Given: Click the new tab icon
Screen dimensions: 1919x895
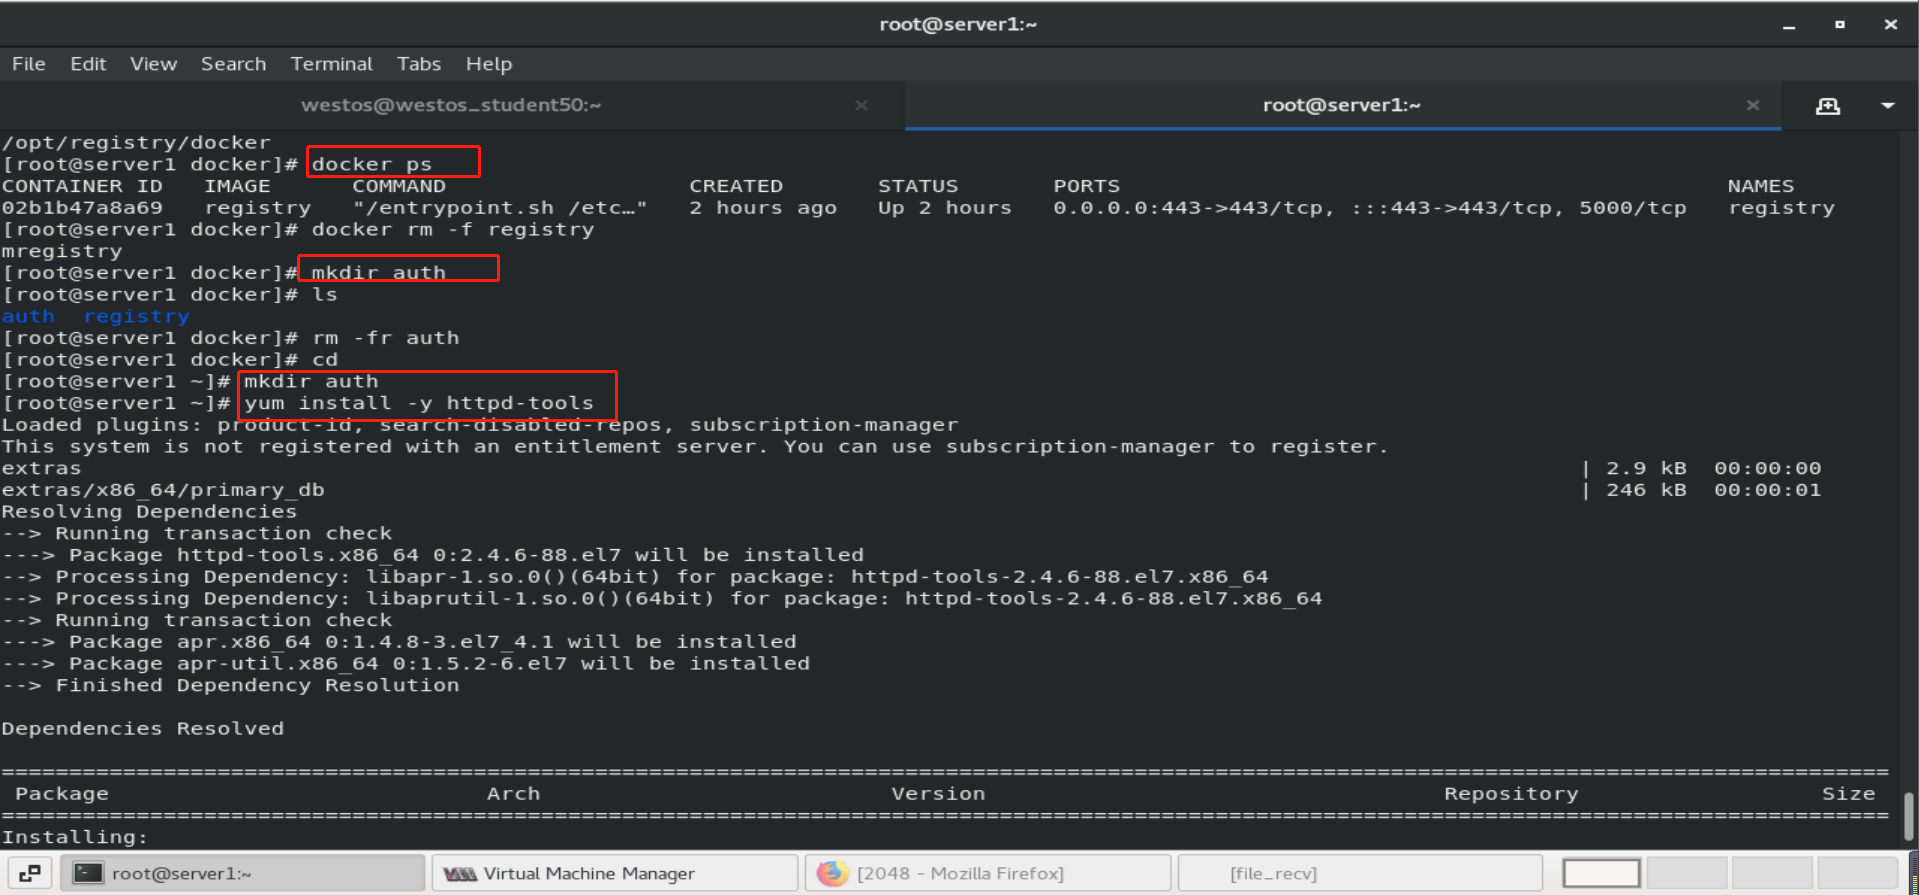Looking at the screenshot, I should click(1827, 105).
